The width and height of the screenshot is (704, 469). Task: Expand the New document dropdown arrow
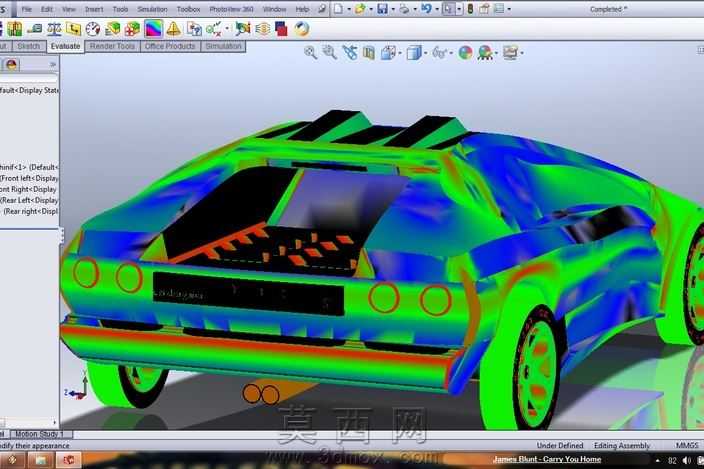(349, 9)
